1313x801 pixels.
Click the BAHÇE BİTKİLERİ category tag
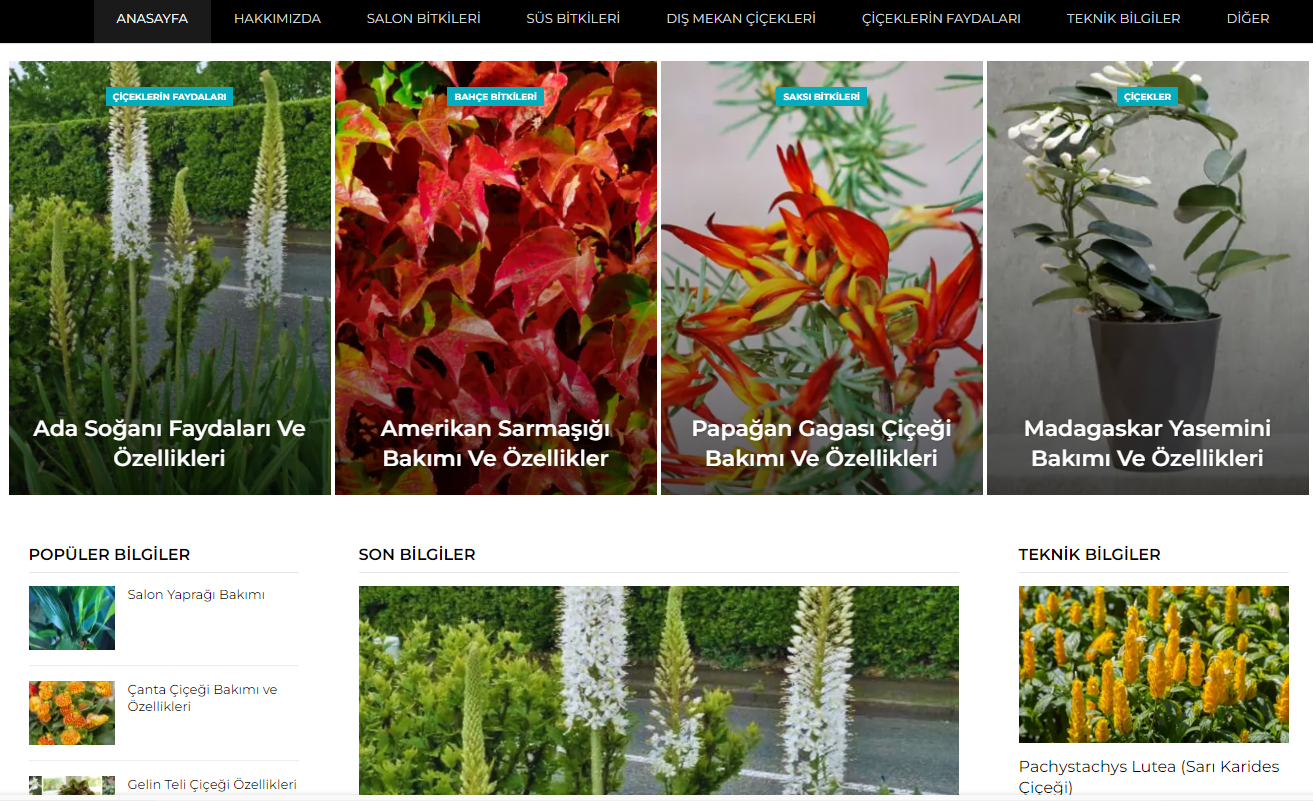pos(496,97)
